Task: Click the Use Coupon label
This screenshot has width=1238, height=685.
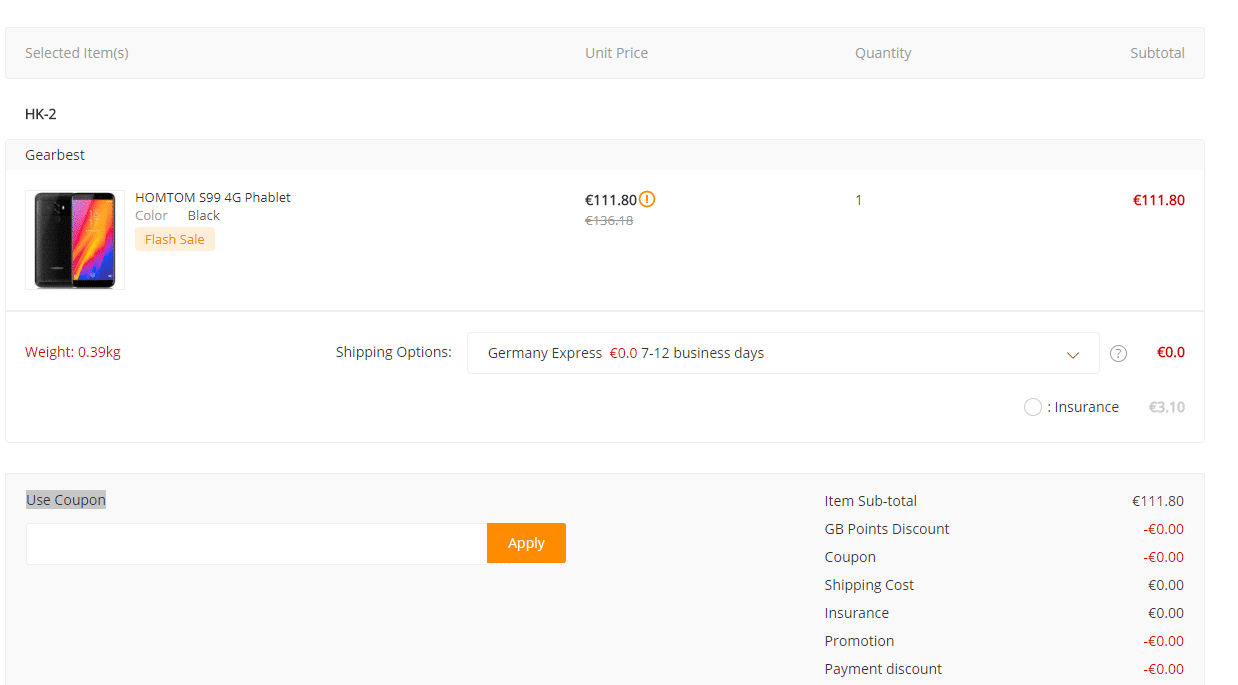Action: pos(66,500)
